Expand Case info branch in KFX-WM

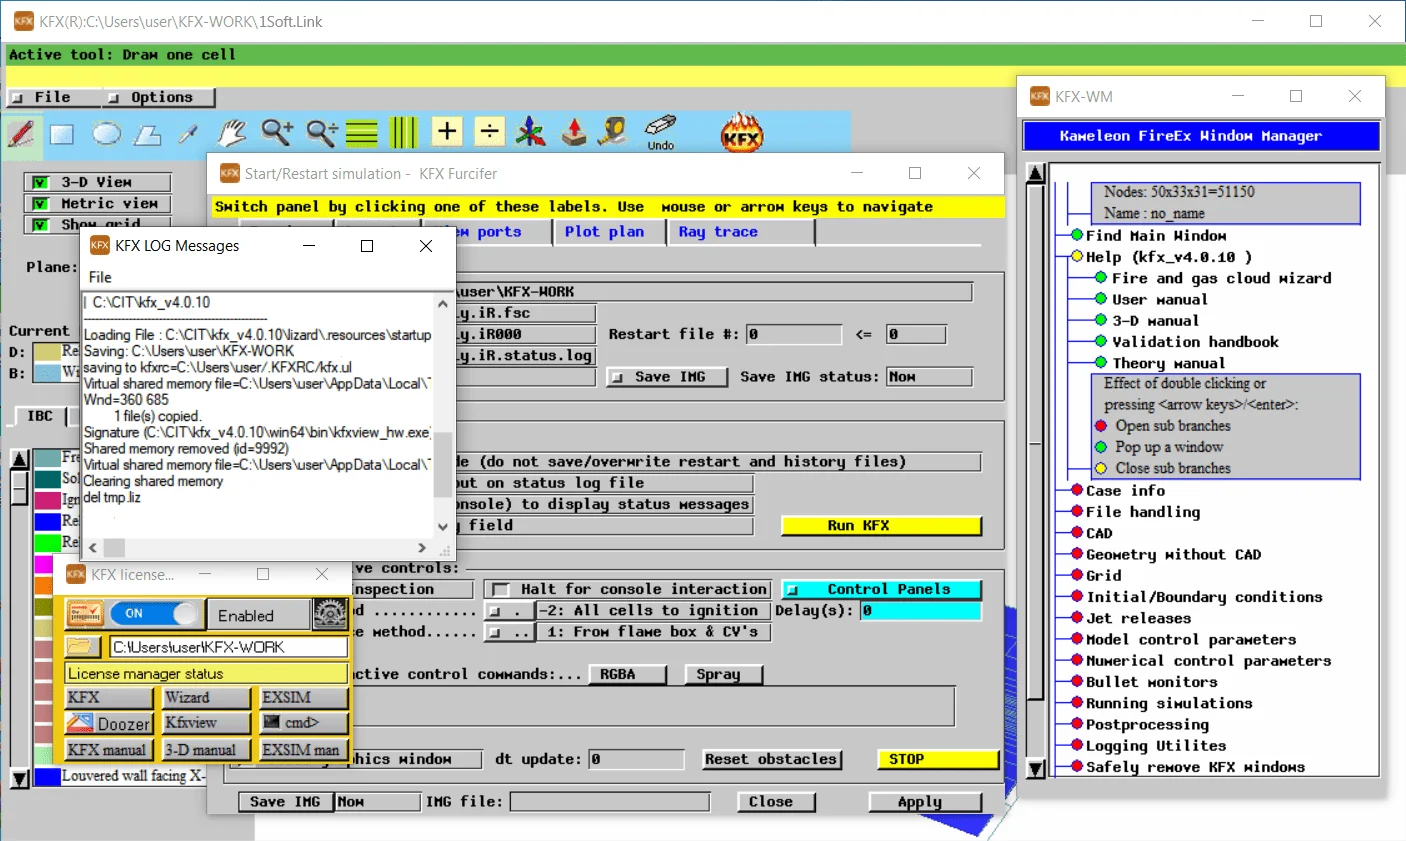click(1077, 490)
